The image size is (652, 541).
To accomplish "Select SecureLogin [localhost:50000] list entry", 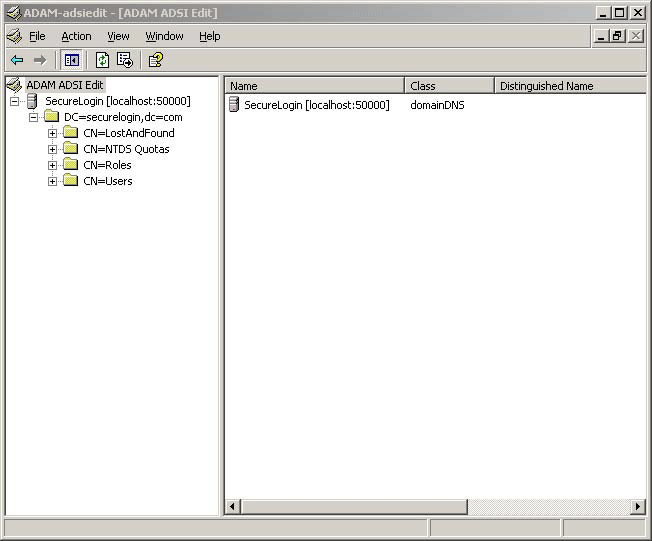I will (x=317, y=105).
